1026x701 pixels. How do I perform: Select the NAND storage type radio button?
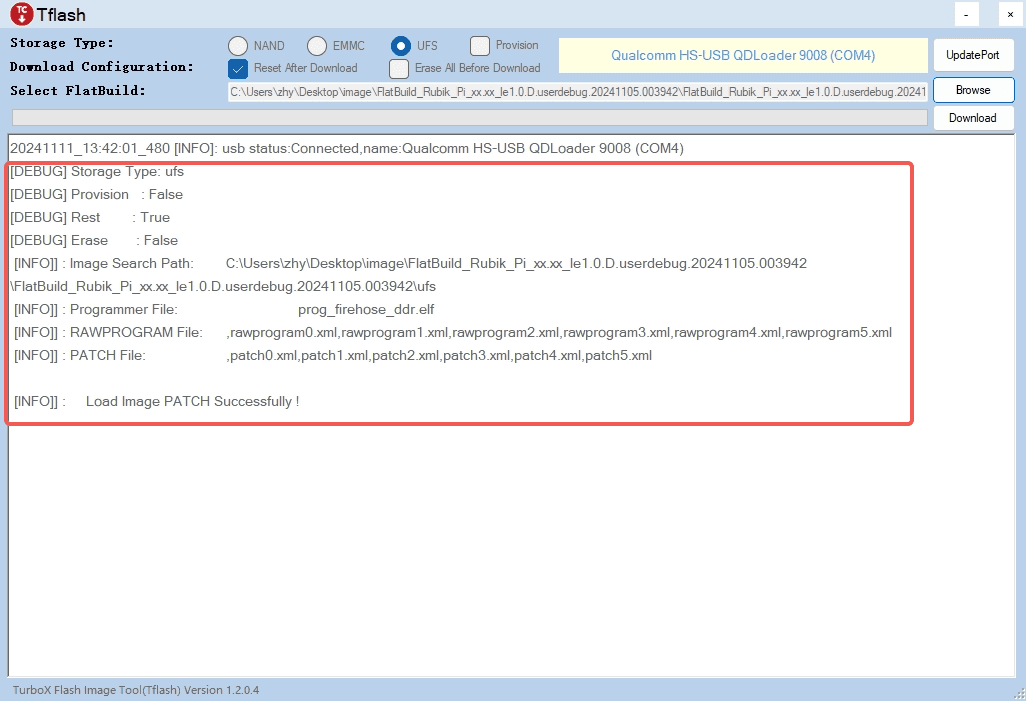click(238, 46)
